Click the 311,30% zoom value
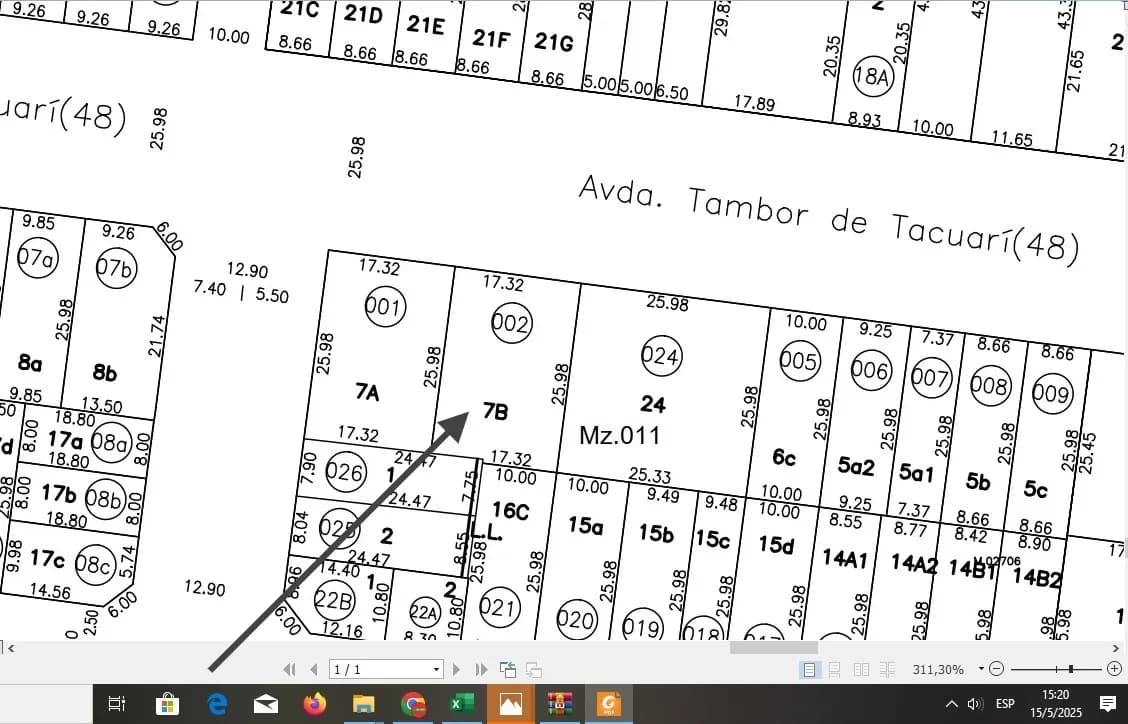1128x724 pixels. click(x=938, y=669)
